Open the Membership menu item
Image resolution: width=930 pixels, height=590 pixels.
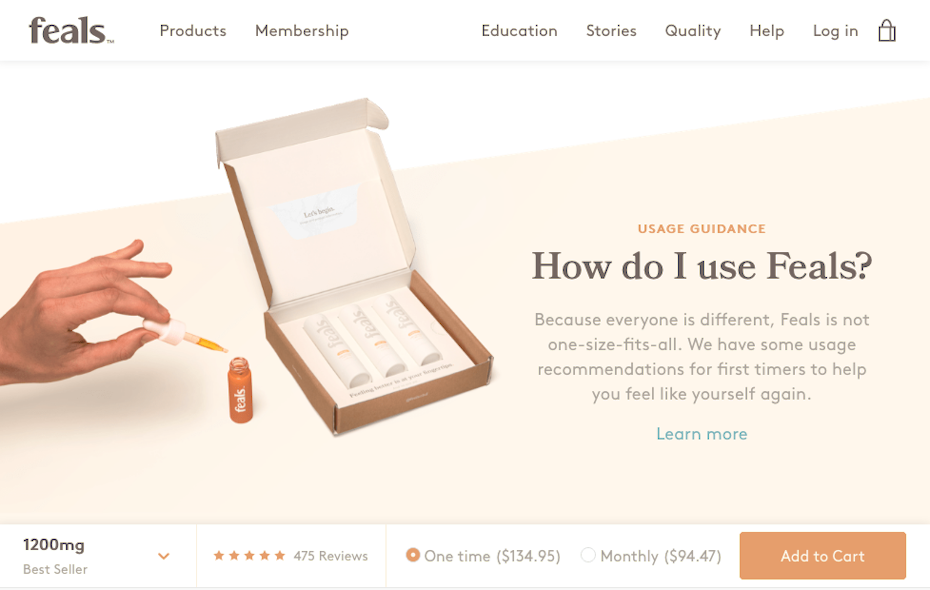302,31
